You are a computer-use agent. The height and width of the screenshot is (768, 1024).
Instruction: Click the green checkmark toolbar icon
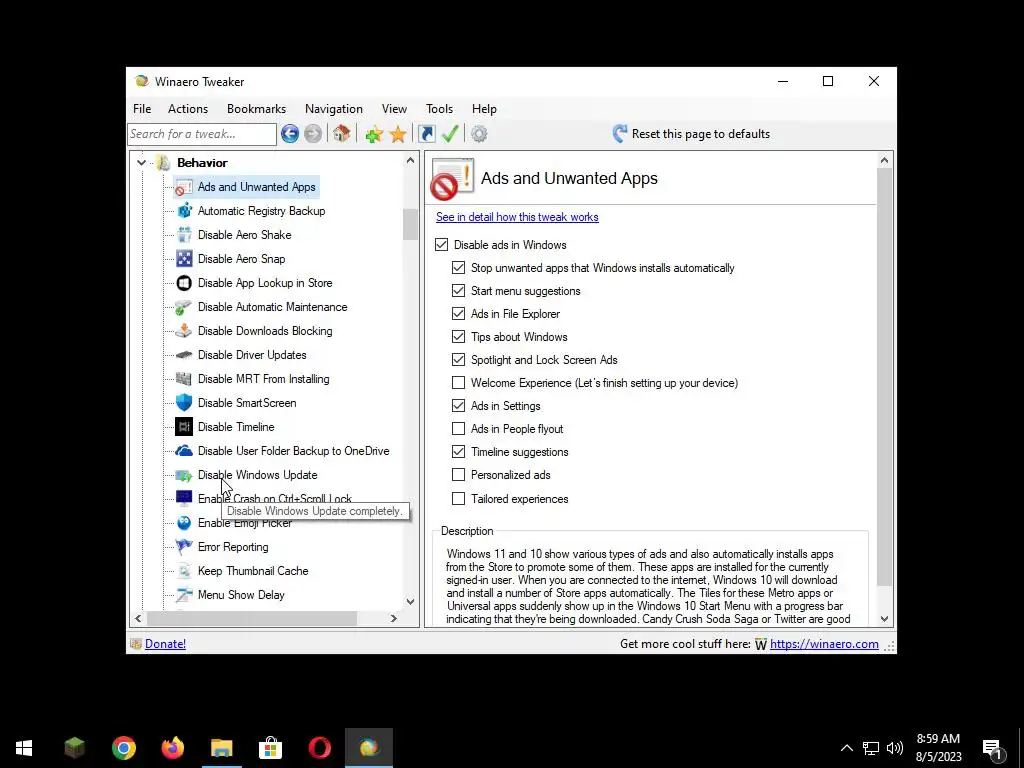click(450, 134)
